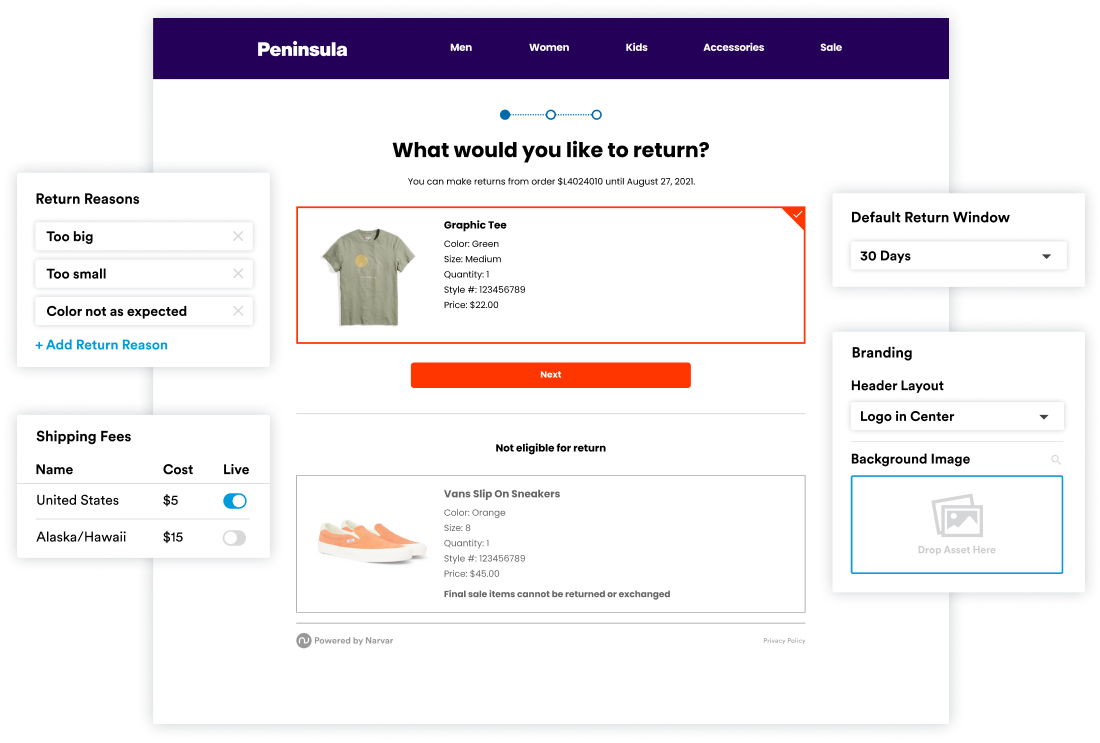Click "+ Add Return Reason" link

point(101,345)
